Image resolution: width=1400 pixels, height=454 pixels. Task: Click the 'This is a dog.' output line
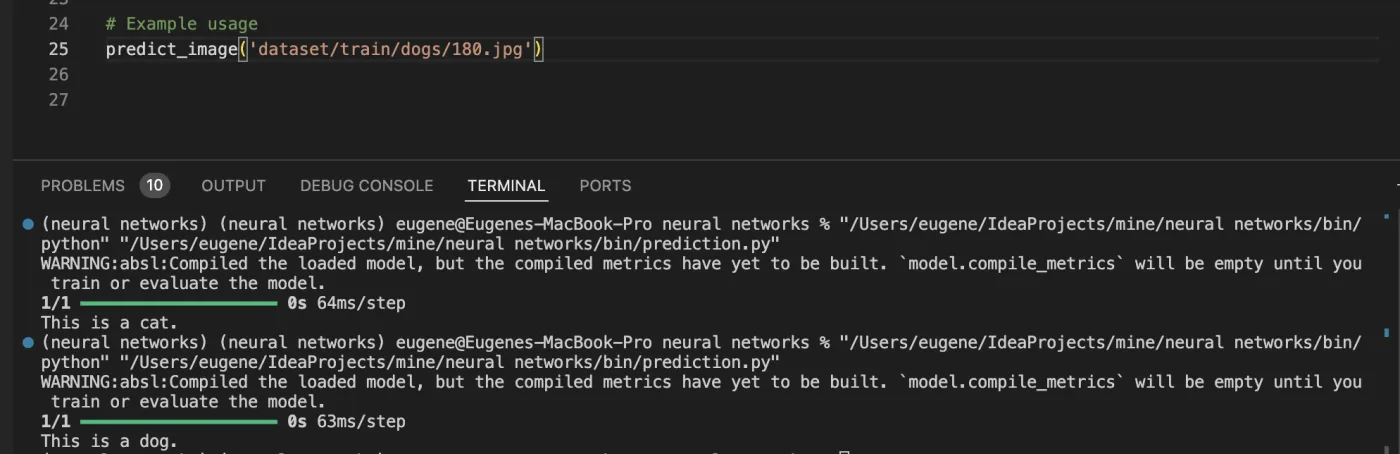tap(109, 441)
